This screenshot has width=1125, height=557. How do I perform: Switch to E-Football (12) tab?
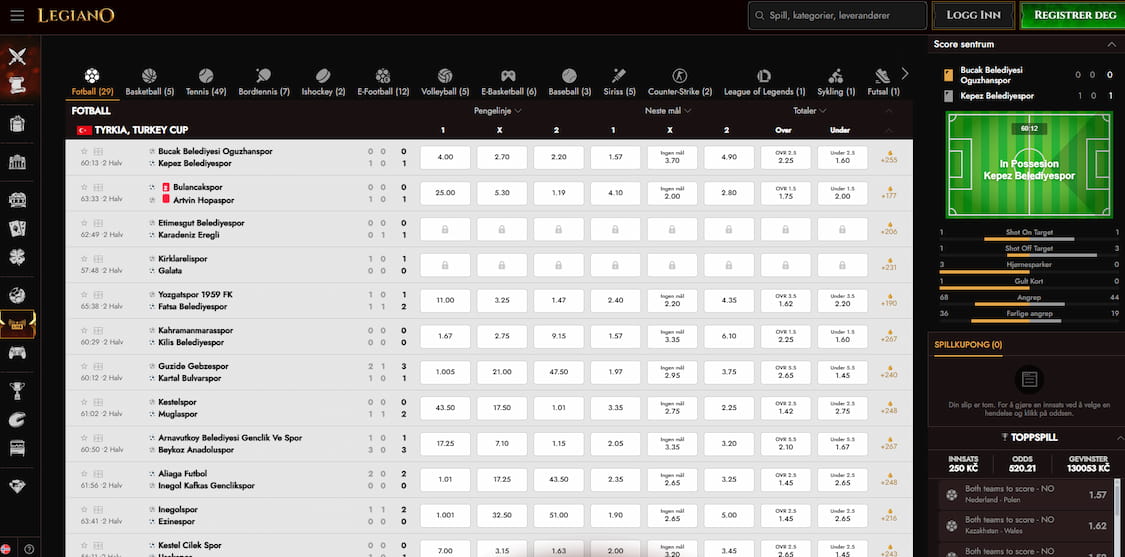[x=383, y=83]
